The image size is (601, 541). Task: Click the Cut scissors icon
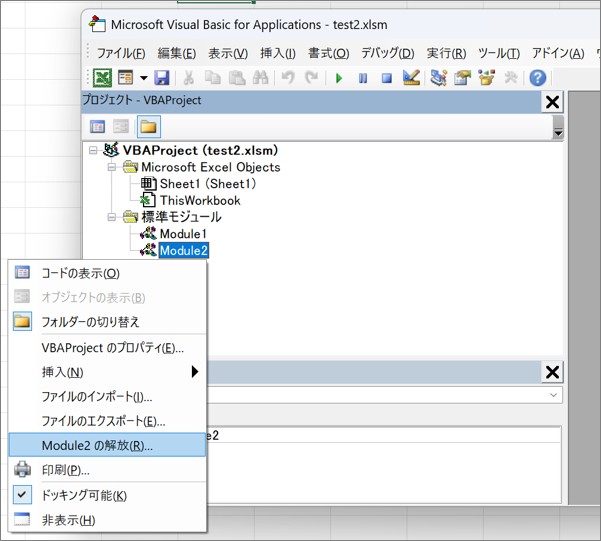click(x=188, y=78)
